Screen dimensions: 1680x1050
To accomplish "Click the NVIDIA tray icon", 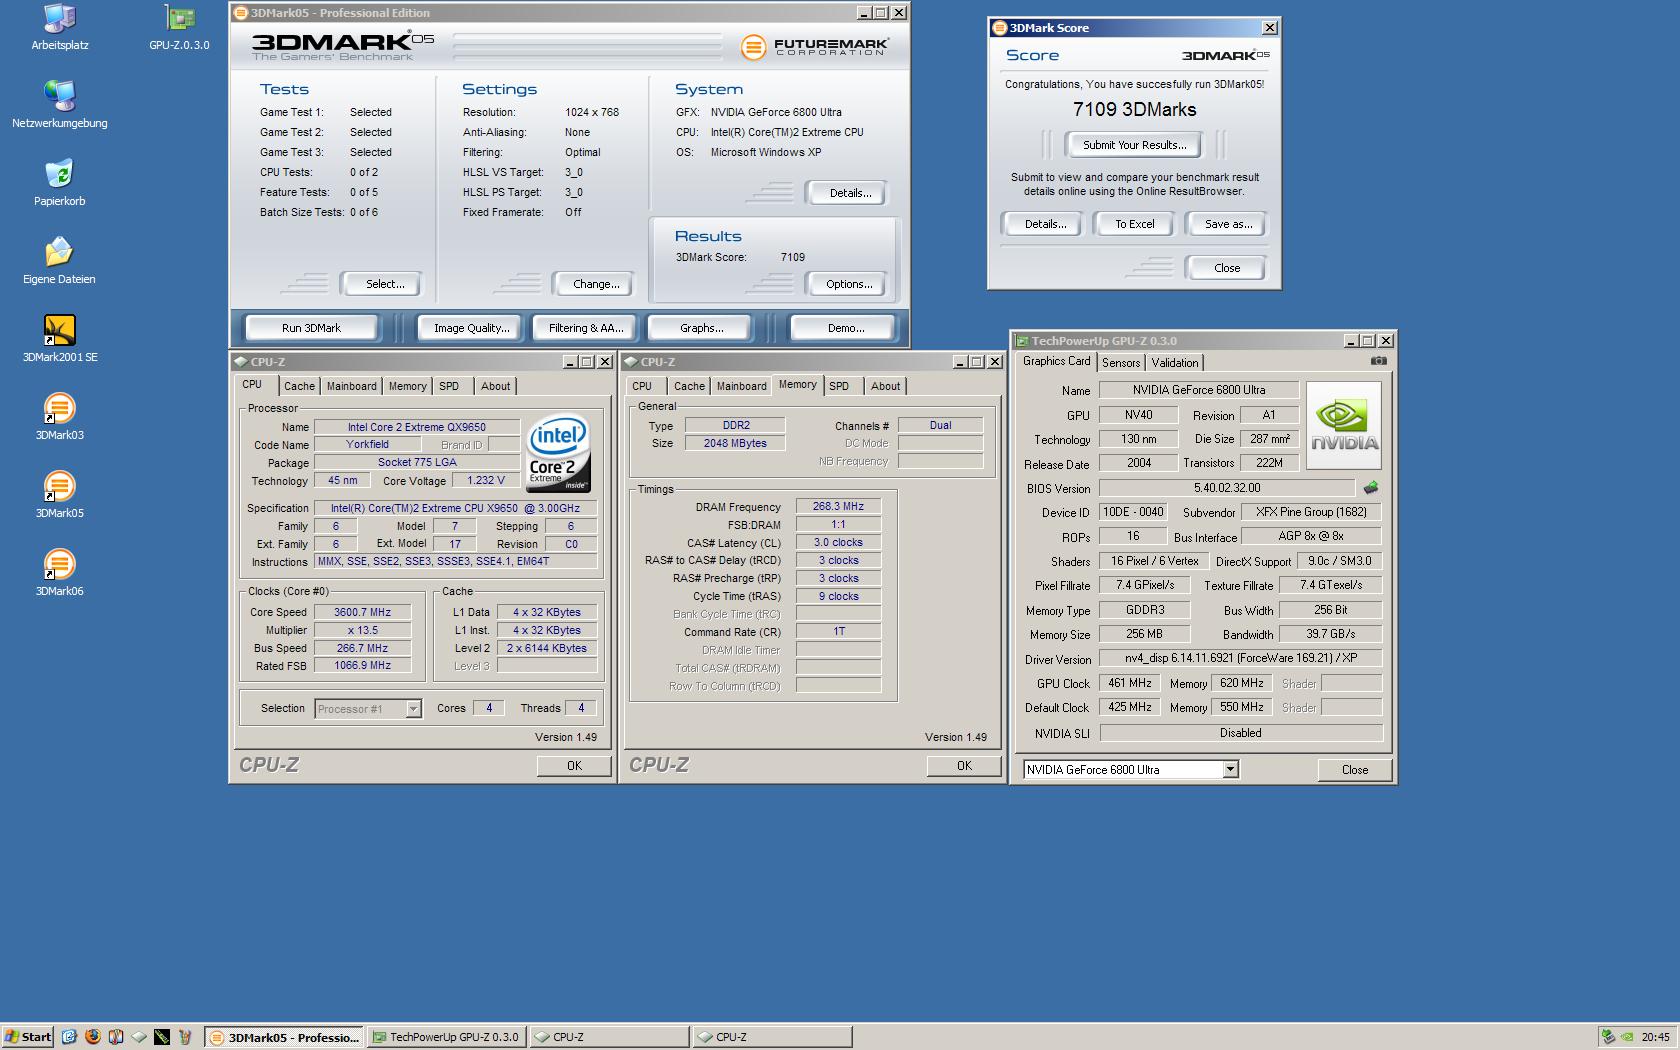I will 1627,1037.
